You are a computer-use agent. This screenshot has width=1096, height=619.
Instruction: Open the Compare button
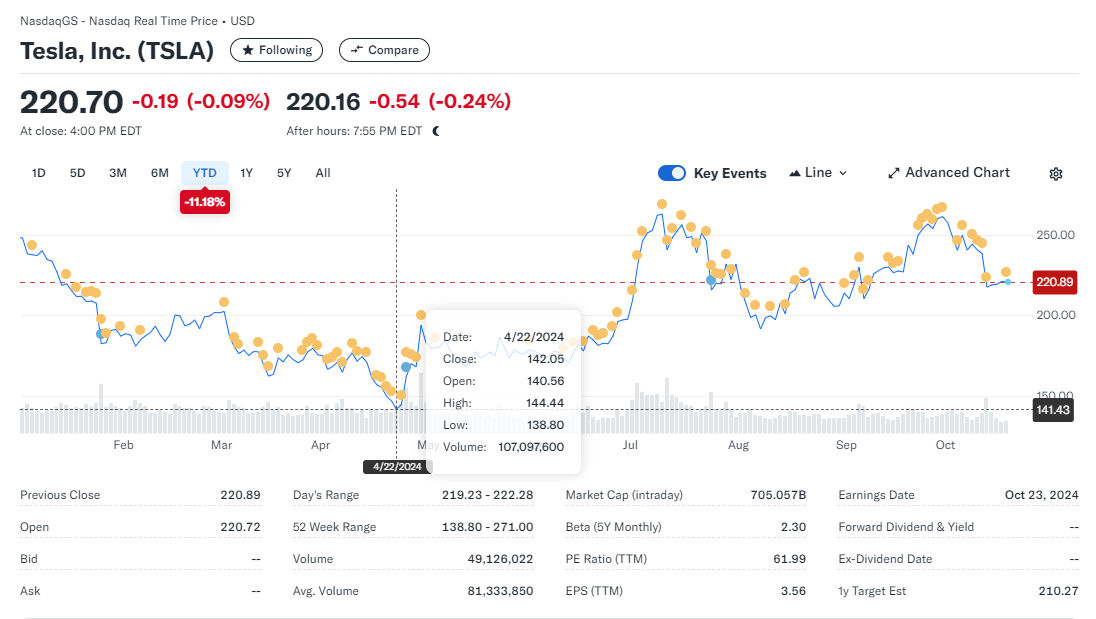click(384, 50)
